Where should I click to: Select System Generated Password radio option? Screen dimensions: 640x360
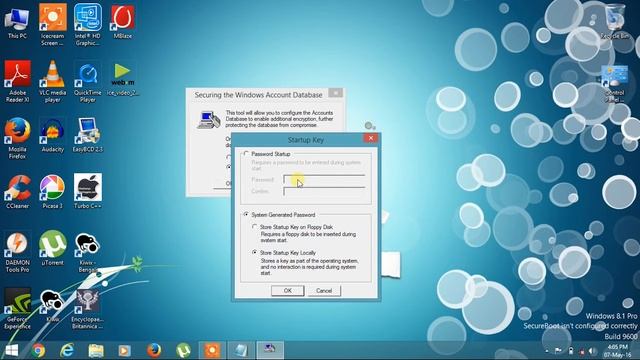[x=246, y=214]
